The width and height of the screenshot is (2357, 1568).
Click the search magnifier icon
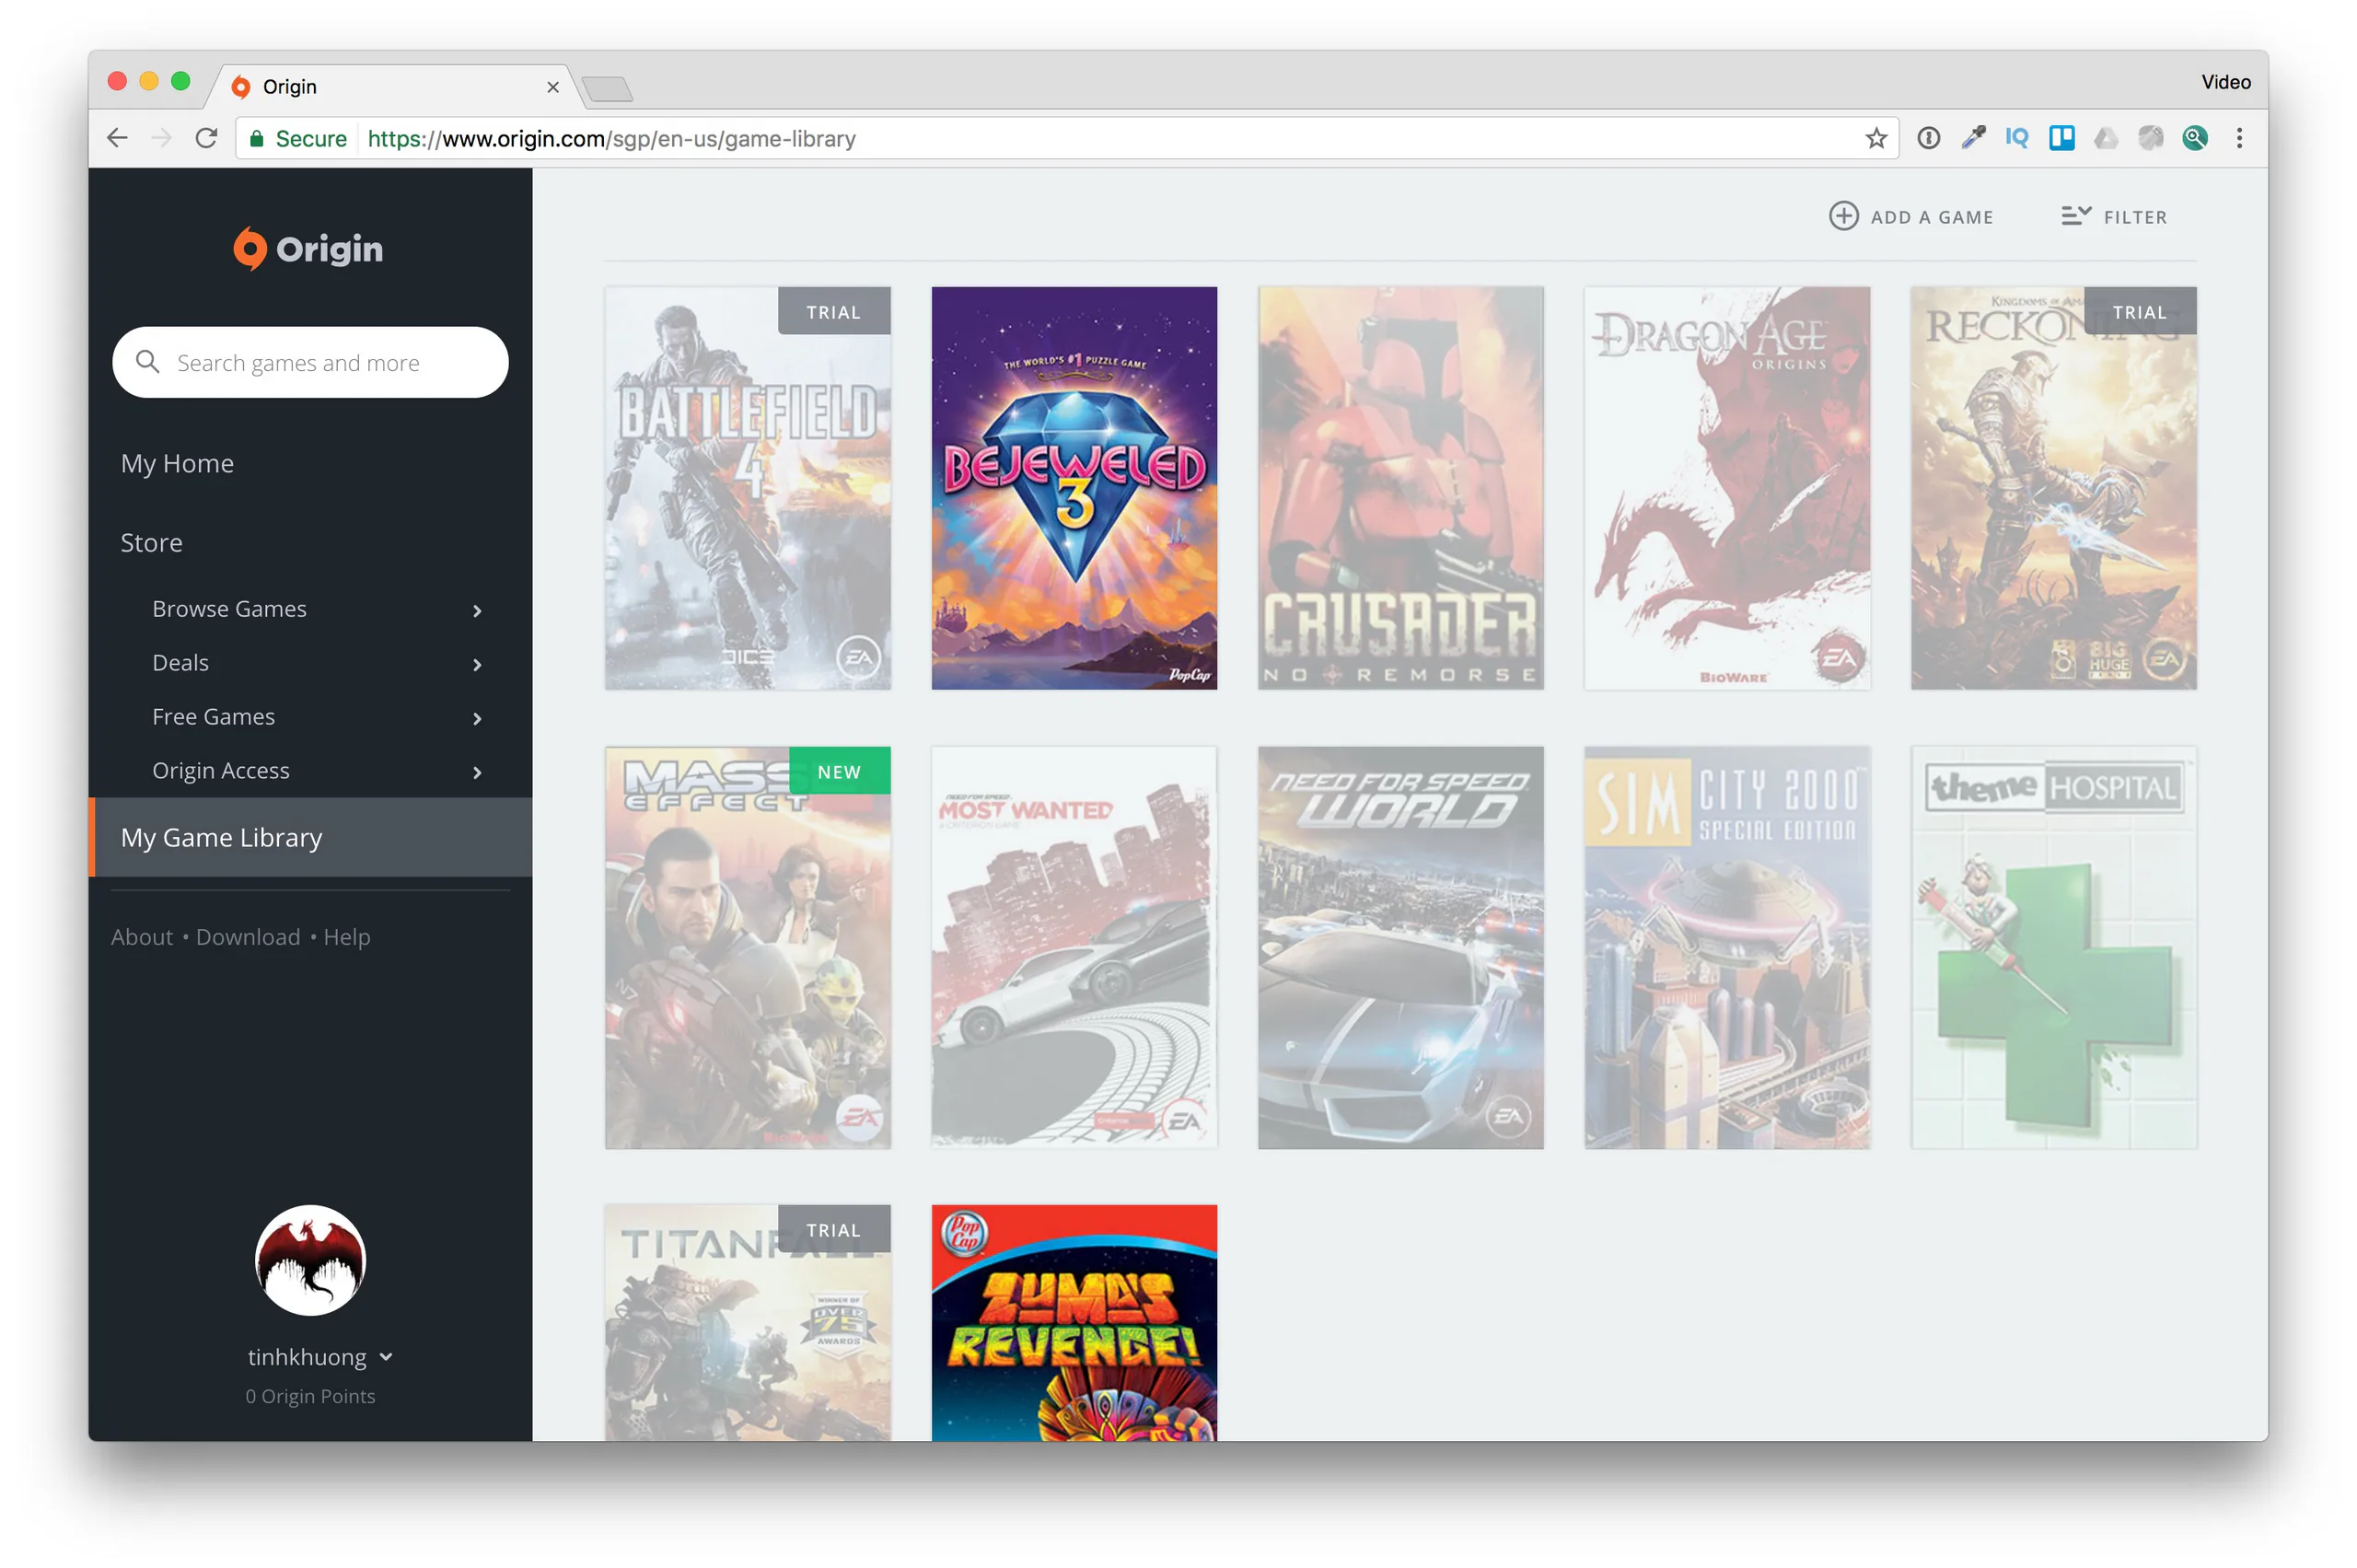tap(147, 362)
